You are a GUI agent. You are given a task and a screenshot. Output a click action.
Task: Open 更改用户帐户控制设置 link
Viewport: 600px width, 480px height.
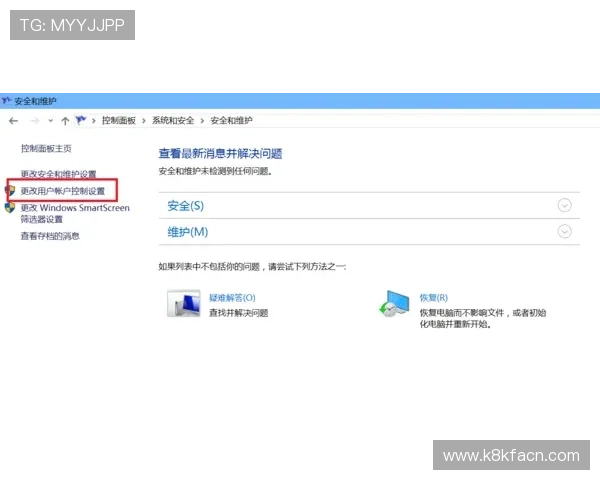pos(63,191)
